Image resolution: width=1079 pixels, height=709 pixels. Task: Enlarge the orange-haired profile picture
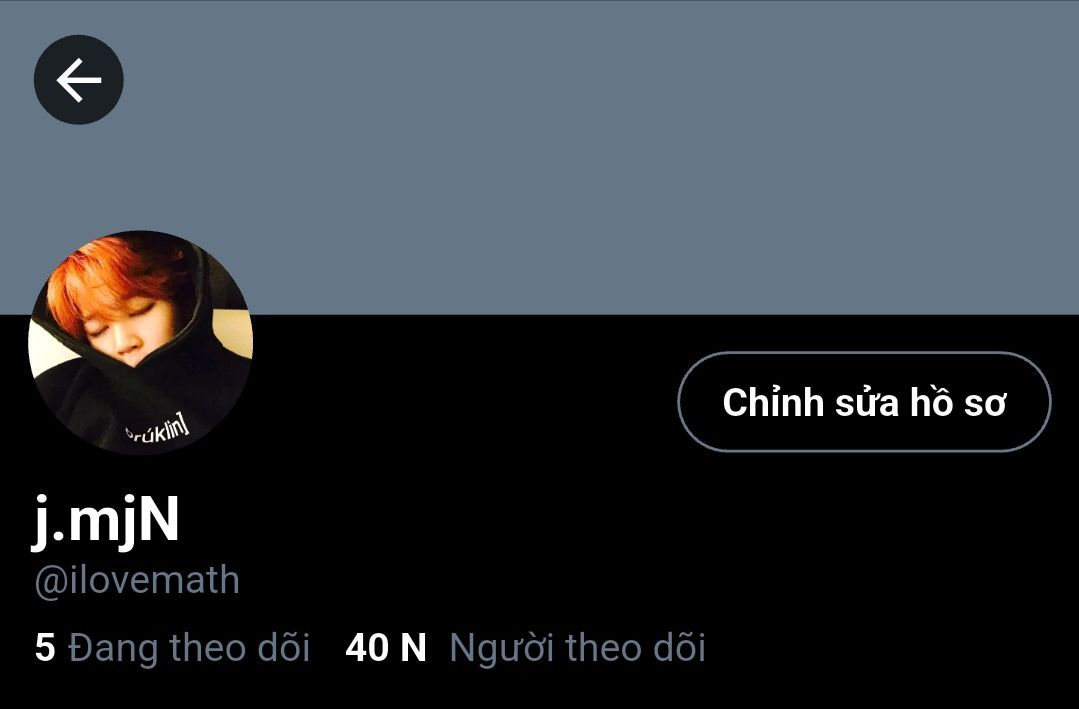click(x=140, y=342)
